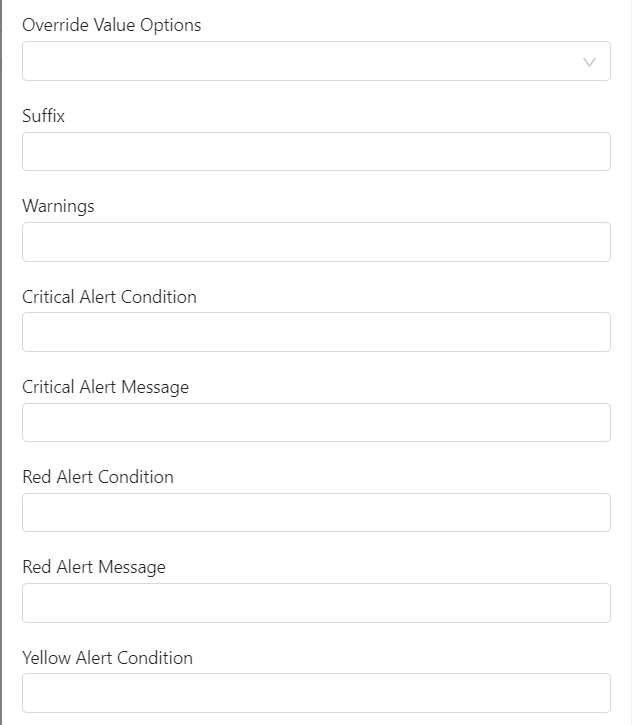This screenshot has height=725, width=632.
Task: Click the "Critical Alert Message" label
Action: [105, 387]
